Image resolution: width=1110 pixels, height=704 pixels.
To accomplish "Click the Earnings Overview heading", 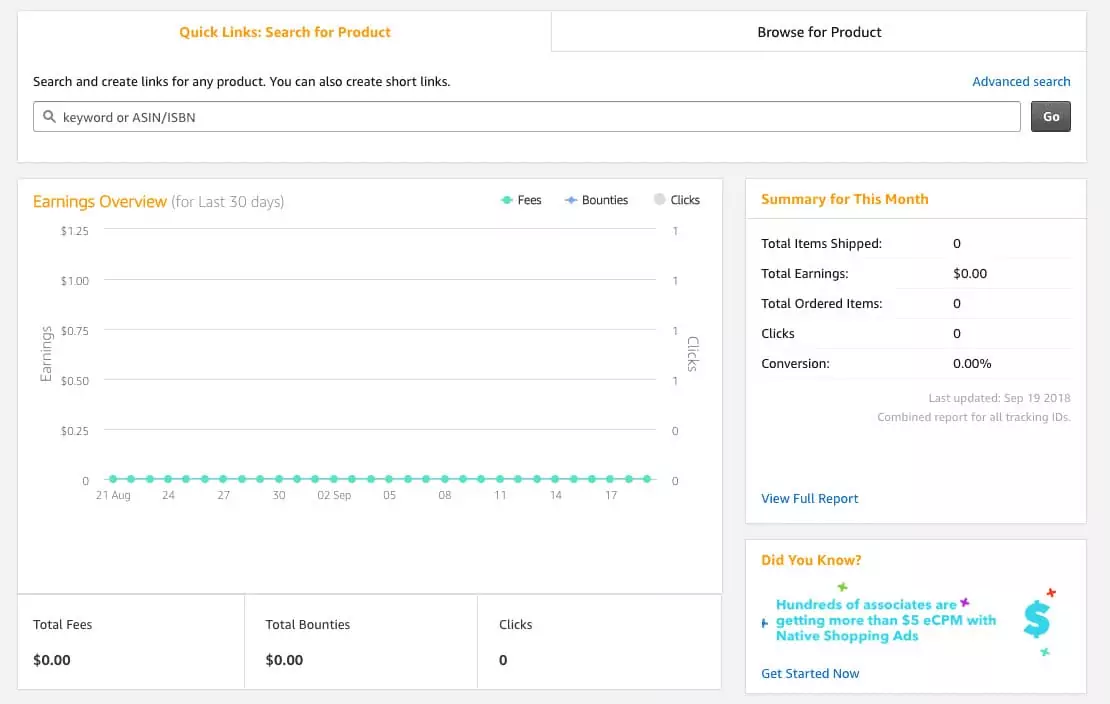I will coord(100,201).
